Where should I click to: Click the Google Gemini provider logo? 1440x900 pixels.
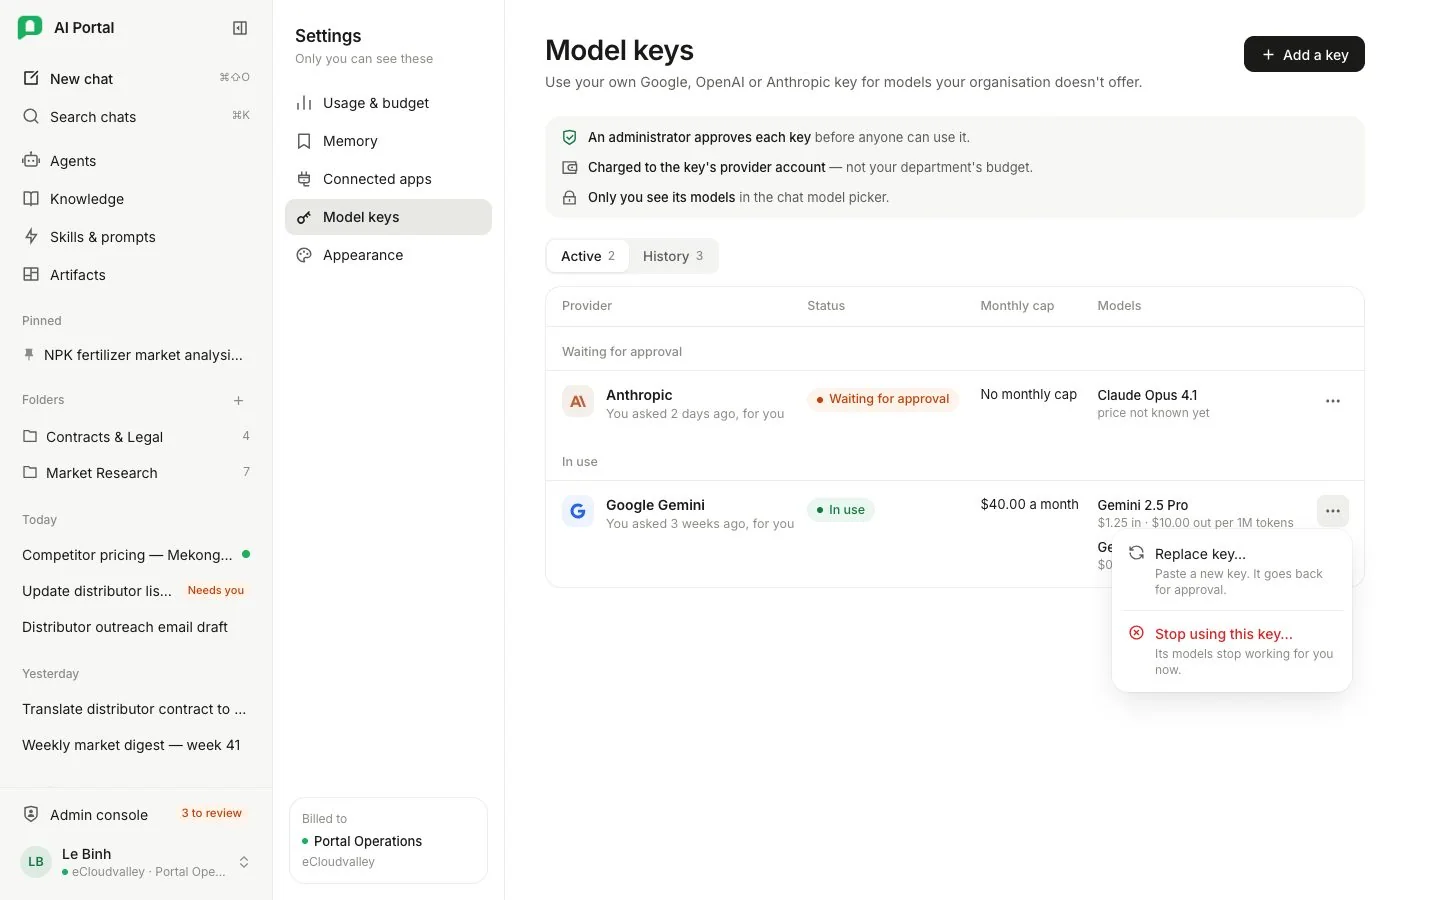(578, 512)
